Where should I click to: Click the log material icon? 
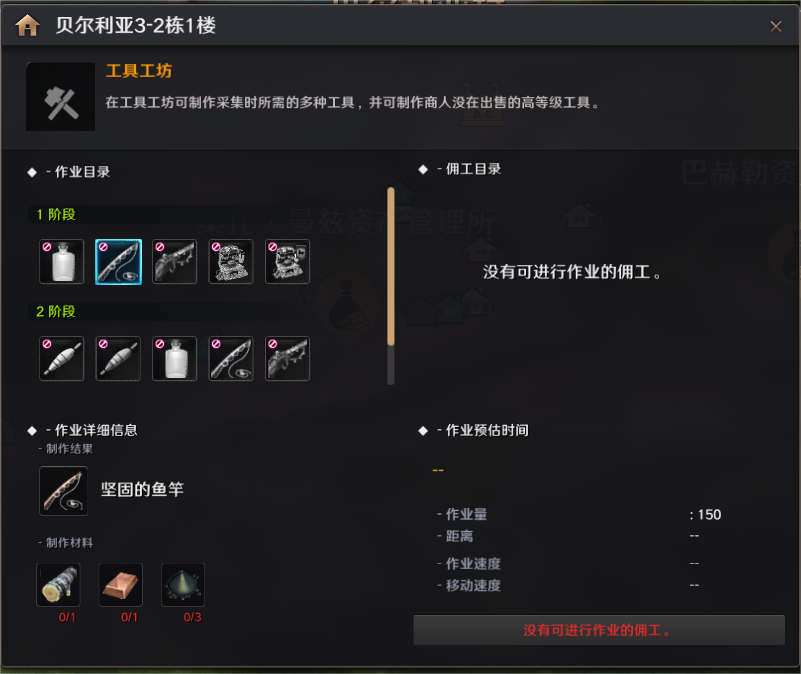(58, 585)
